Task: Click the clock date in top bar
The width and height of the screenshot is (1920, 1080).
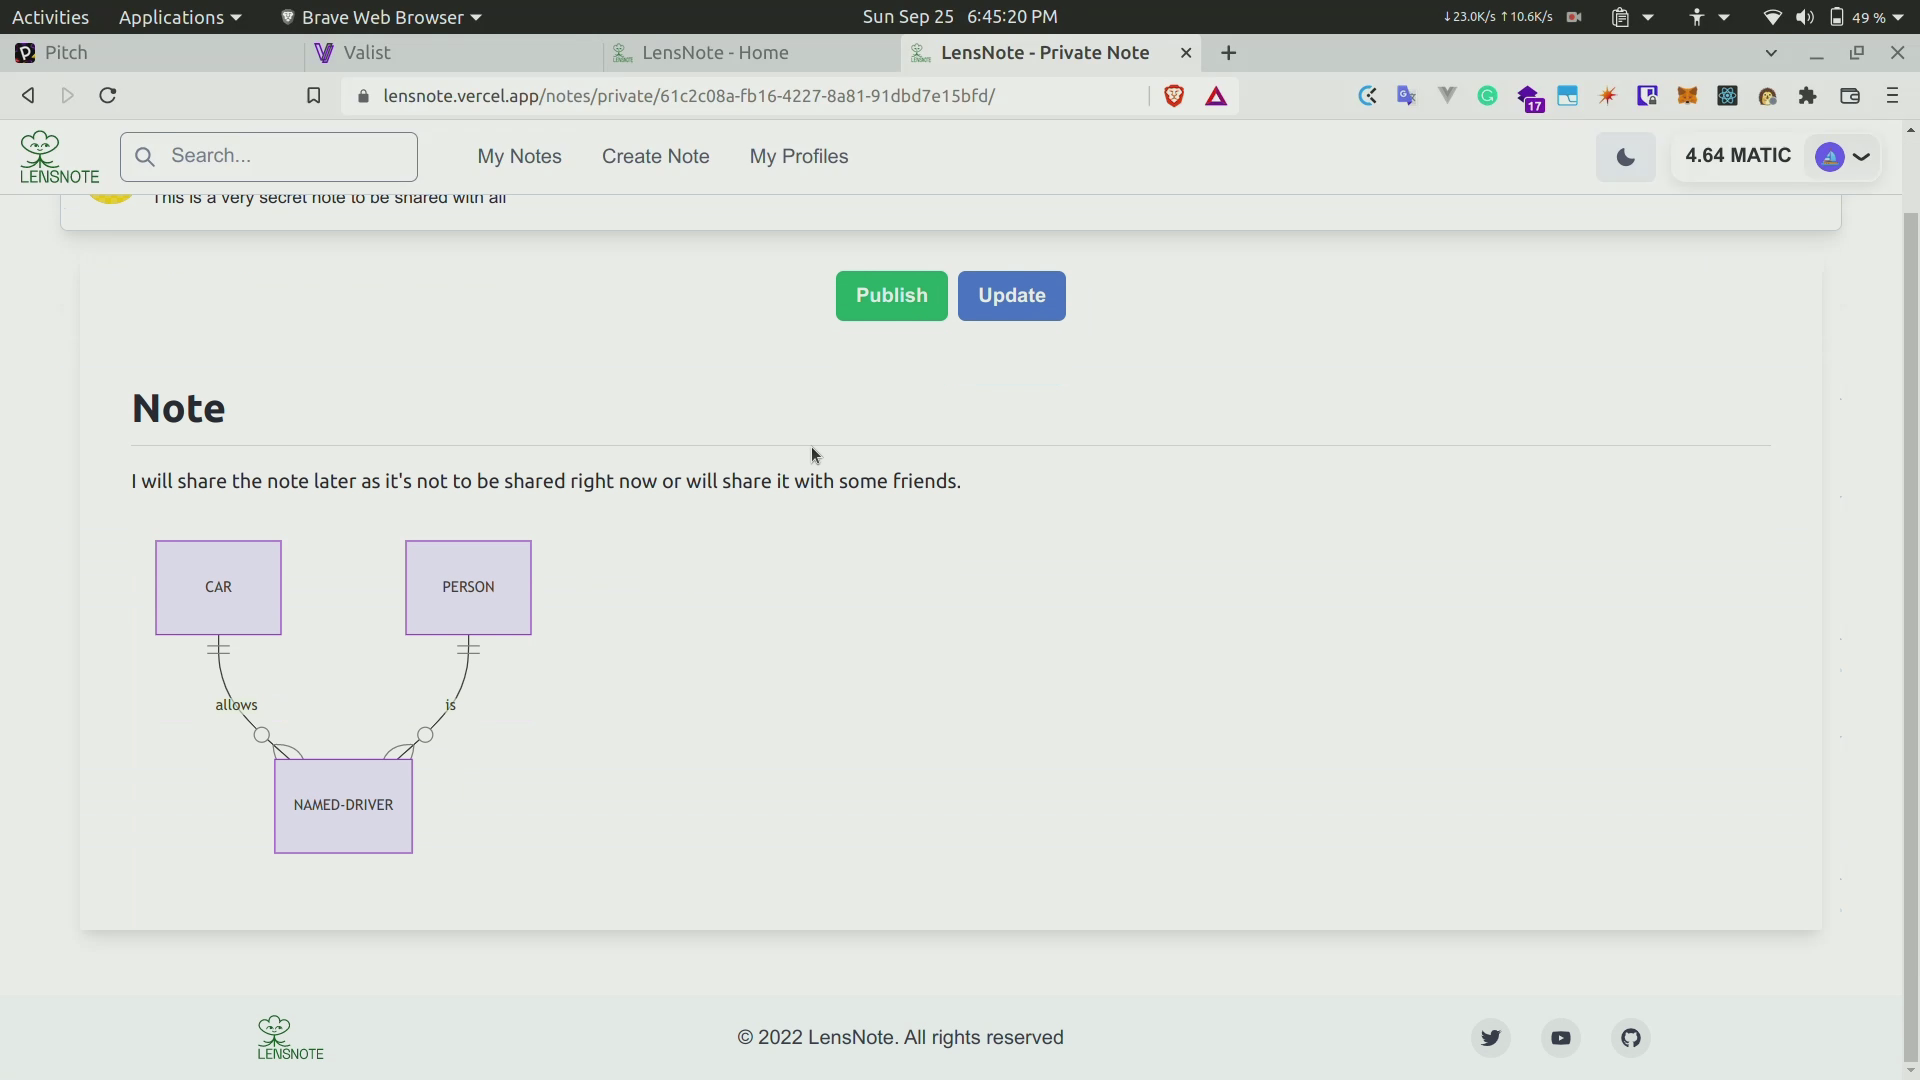Action: tap(960, 17)
